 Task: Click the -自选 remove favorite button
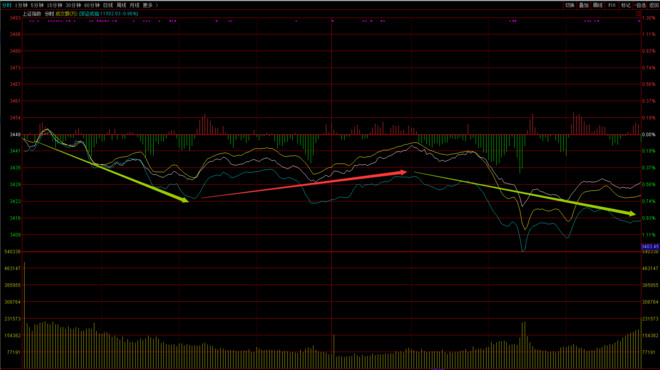pyautogui.click(x=640, y=5)
